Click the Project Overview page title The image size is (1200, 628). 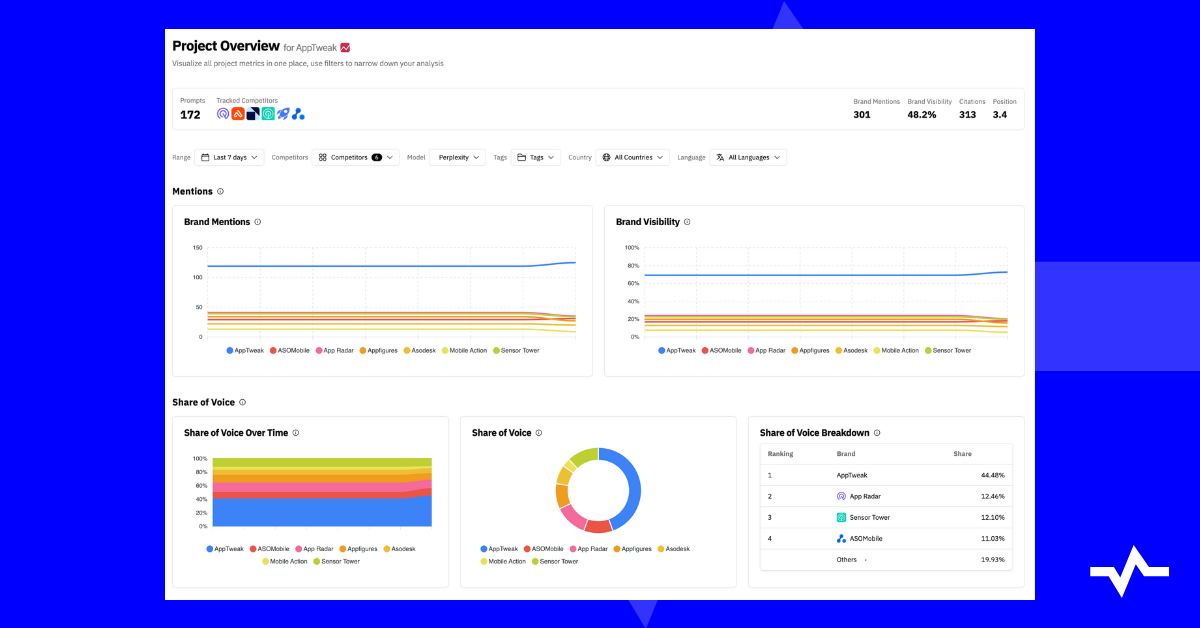pos(225,46)
